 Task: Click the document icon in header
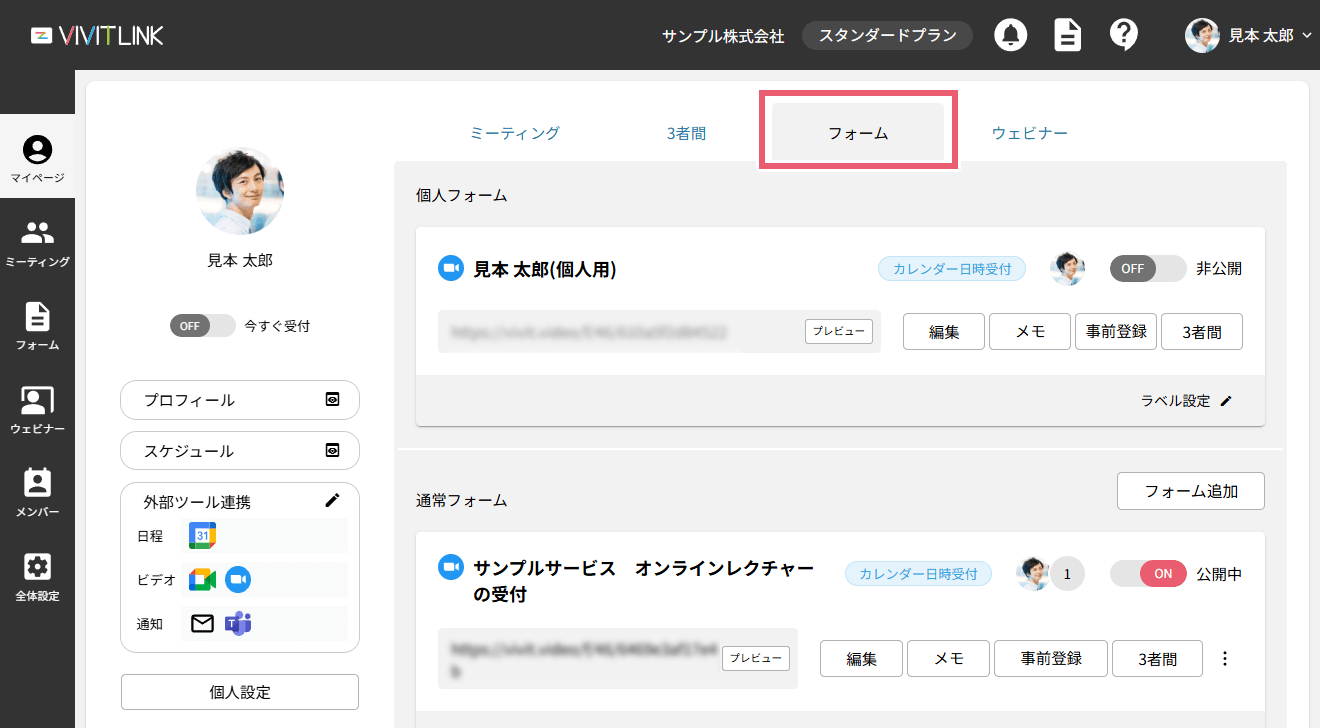pyautogui.click(x=1068, y=35)
